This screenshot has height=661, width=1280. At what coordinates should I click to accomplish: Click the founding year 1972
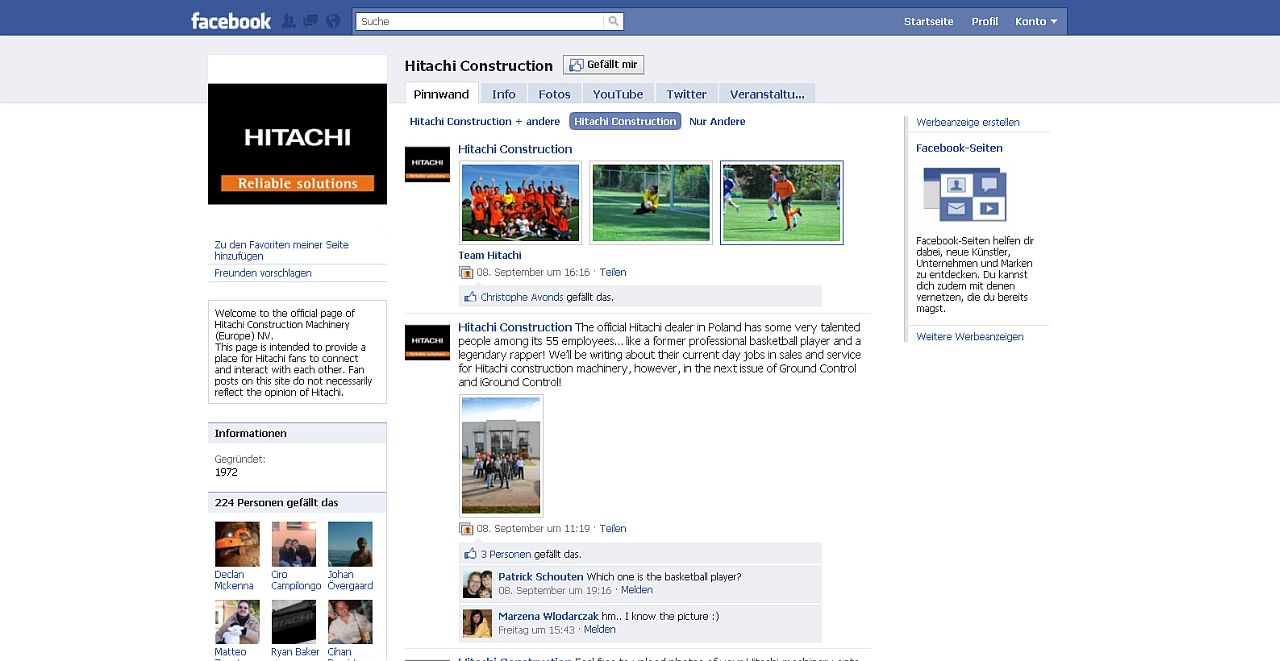pyautogui.click(x=226, y=472)
